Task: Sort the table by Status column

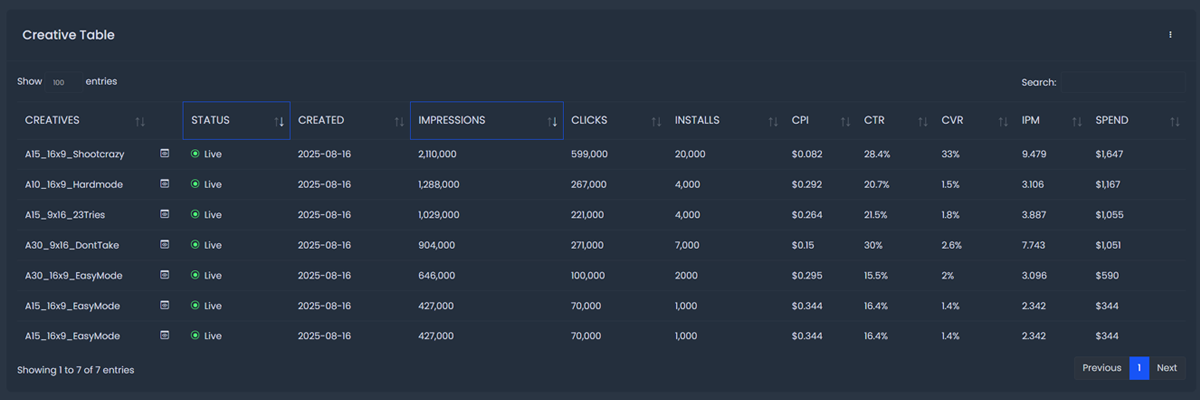Action: 236,121
